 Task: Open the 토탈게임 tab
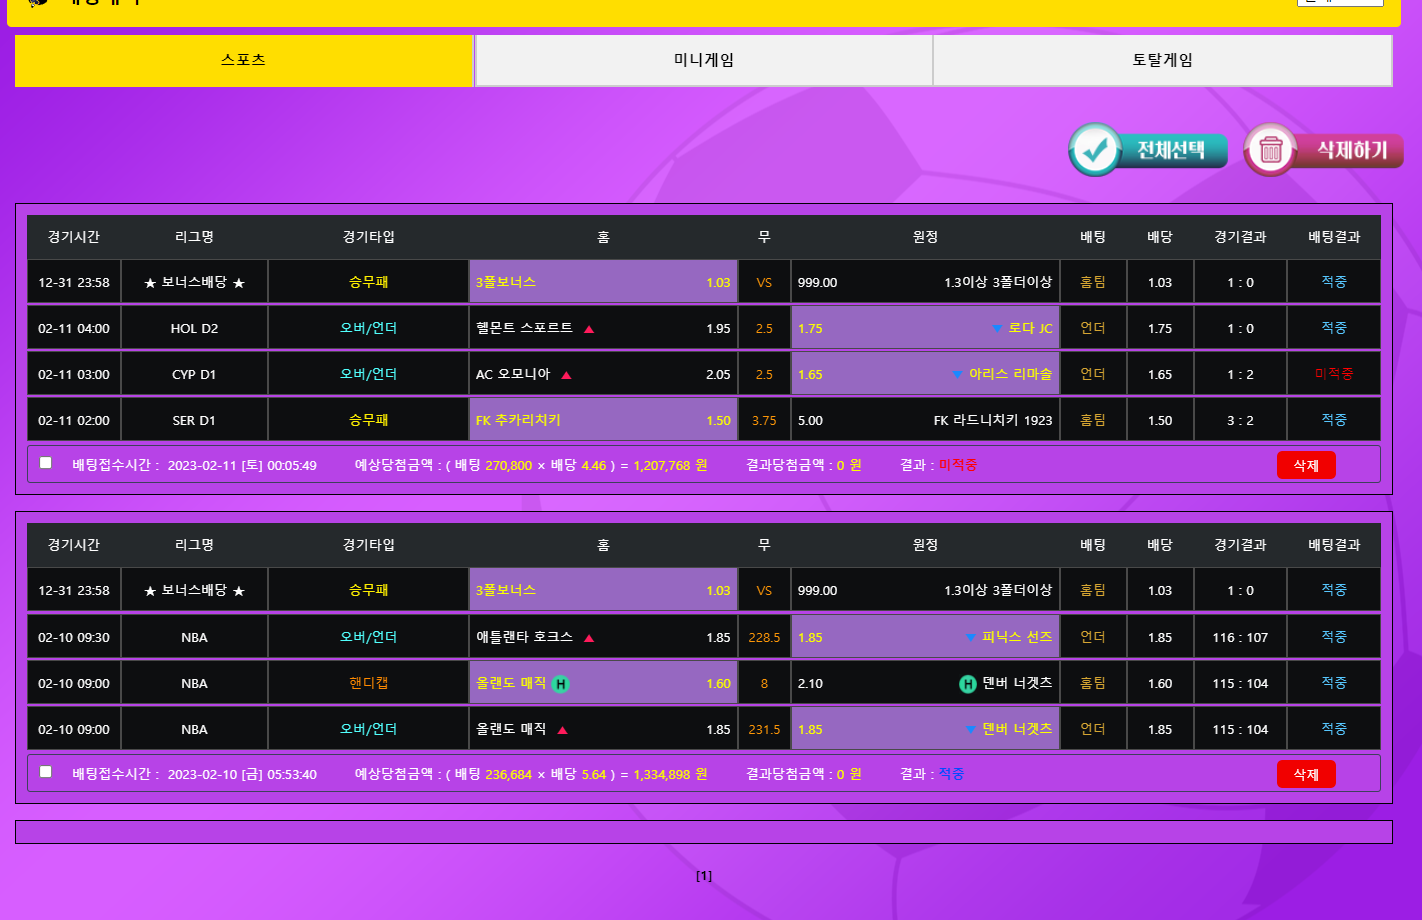1162,60
